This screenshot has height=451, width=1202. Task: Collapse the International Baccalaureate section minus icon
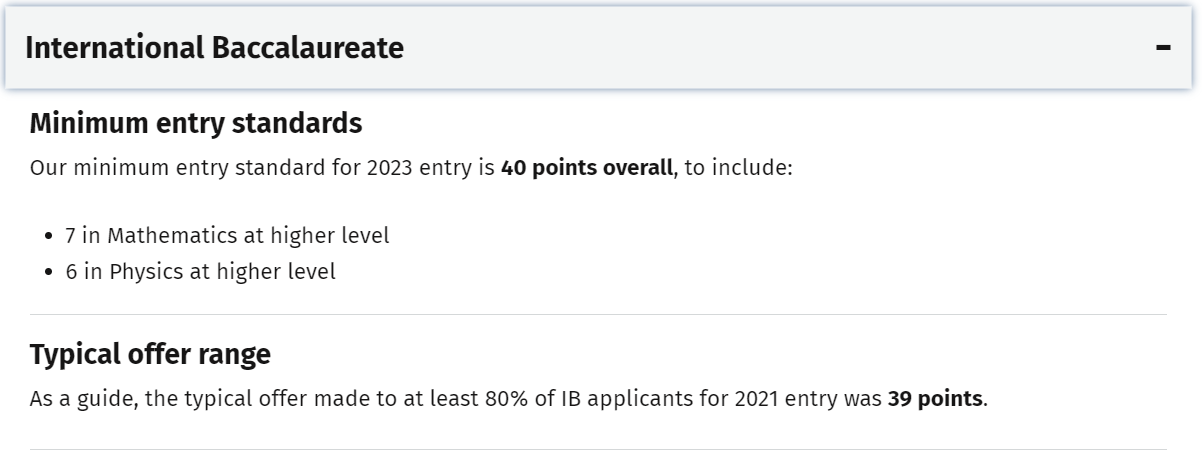[1163, 47]
